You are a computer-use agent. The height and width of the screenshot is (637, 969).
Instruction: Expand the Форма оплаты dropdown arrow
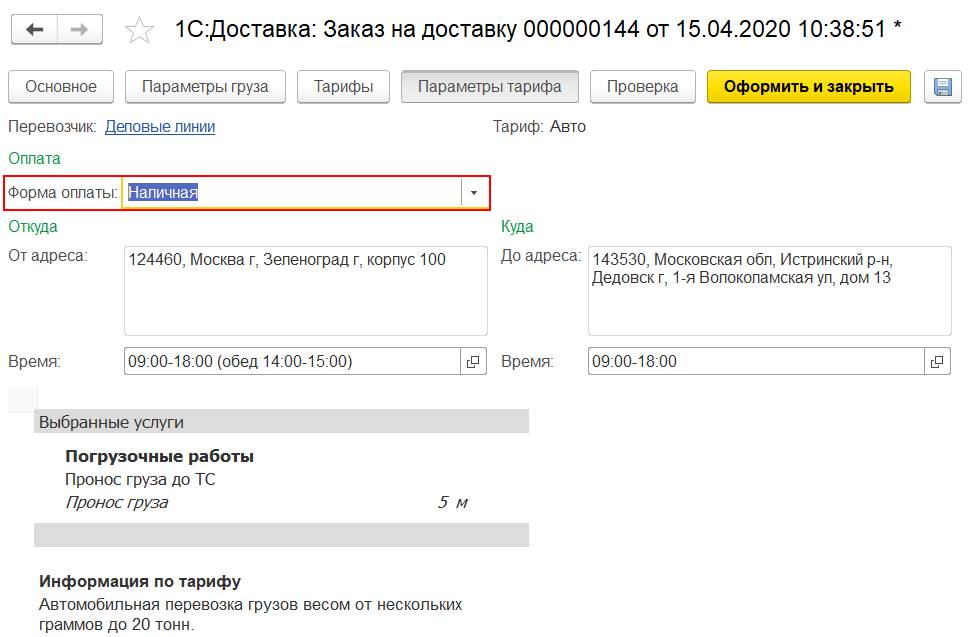coord(474,193)
